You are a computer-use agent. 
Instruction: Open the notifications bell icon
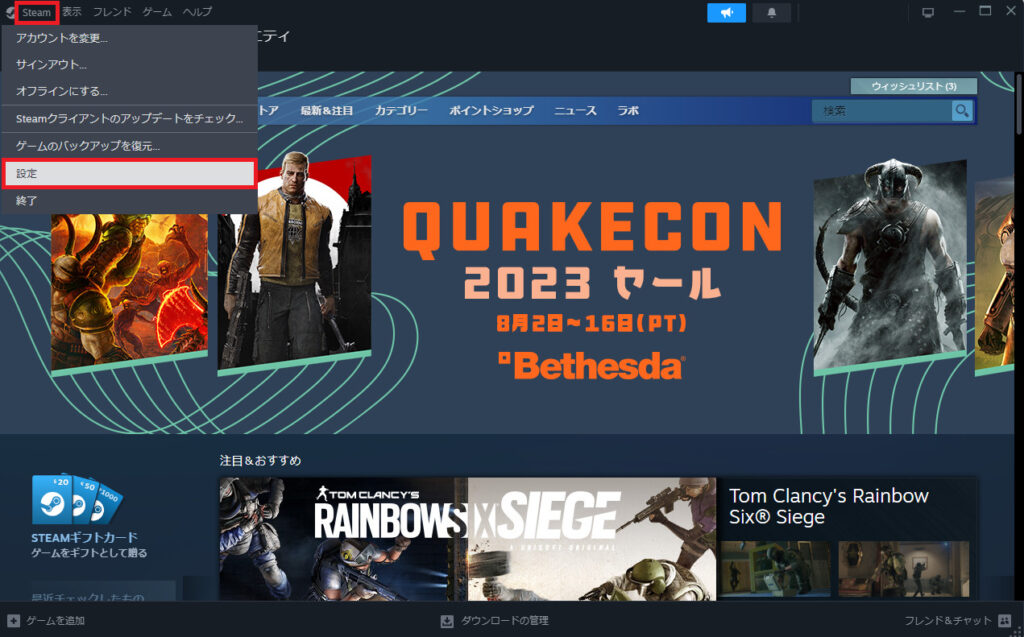(x=771, y=12)
